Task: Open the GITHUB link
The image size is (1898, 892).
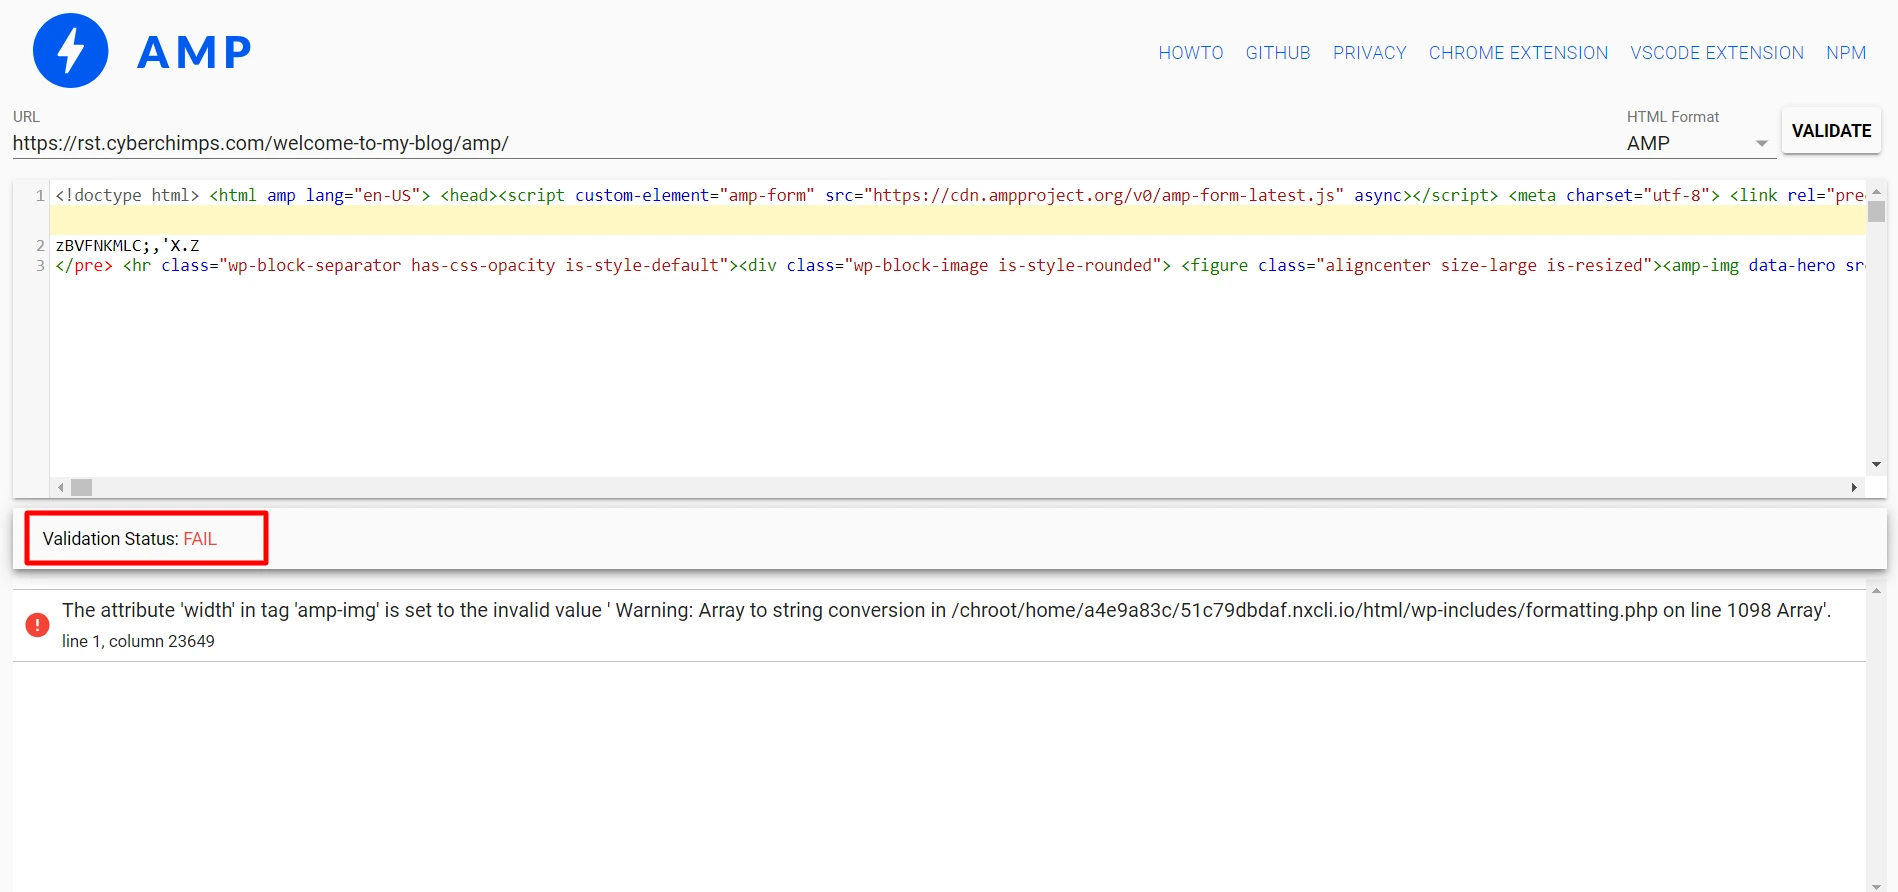Action: pyautogui.click(x=1277, y=53)
